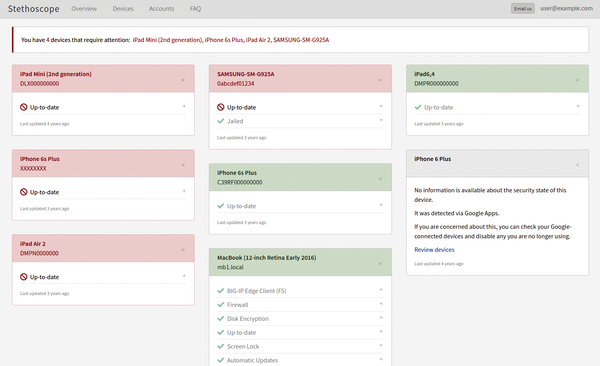The height and width of the screenshot is (366, 600).
Task: Click the Stethoscope brand title
Action: (x=34, y=9)
